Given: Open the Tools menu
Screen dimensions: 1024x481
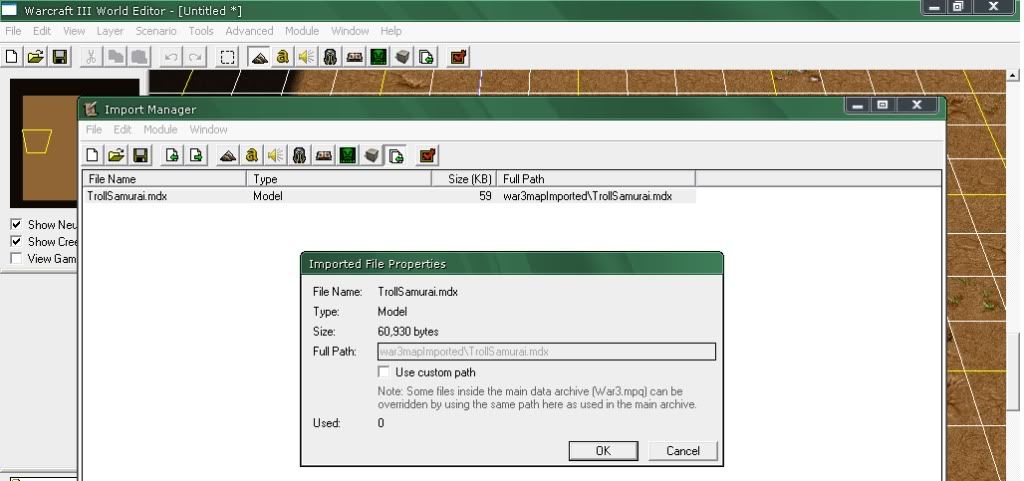Looking at the screenshot, I should 201,31.
